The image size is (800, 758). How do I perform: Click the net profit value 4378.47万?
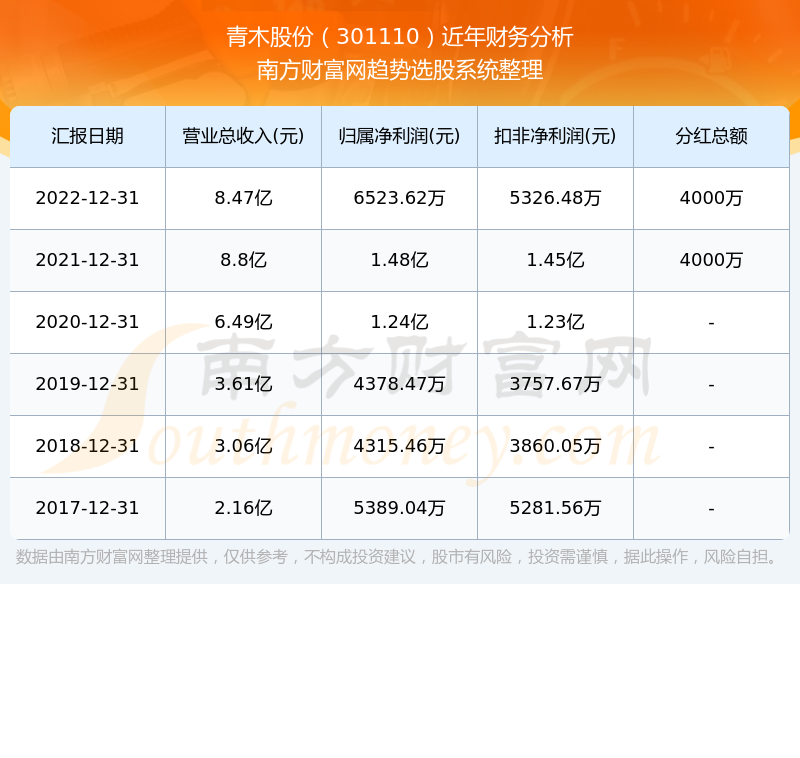tap(399, 385)
